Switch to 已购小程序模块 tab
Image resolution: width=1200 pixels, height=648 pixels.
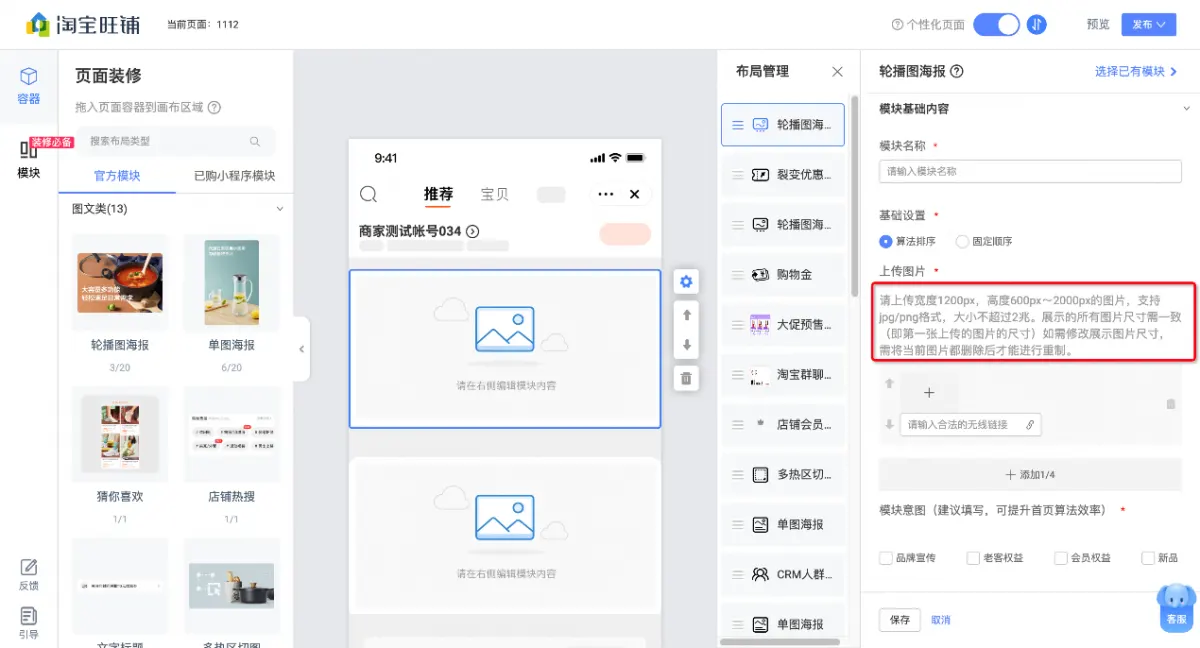(234, 176)
